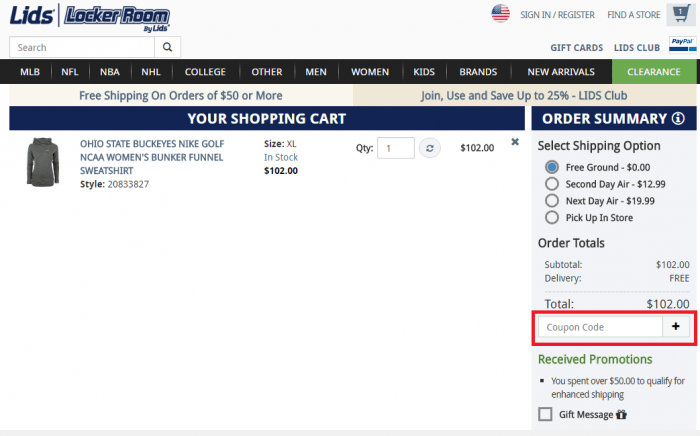Screen dimensions: 700x436
Task: Open the Ohio State sweatshirt product link
Action: (152, 157)
